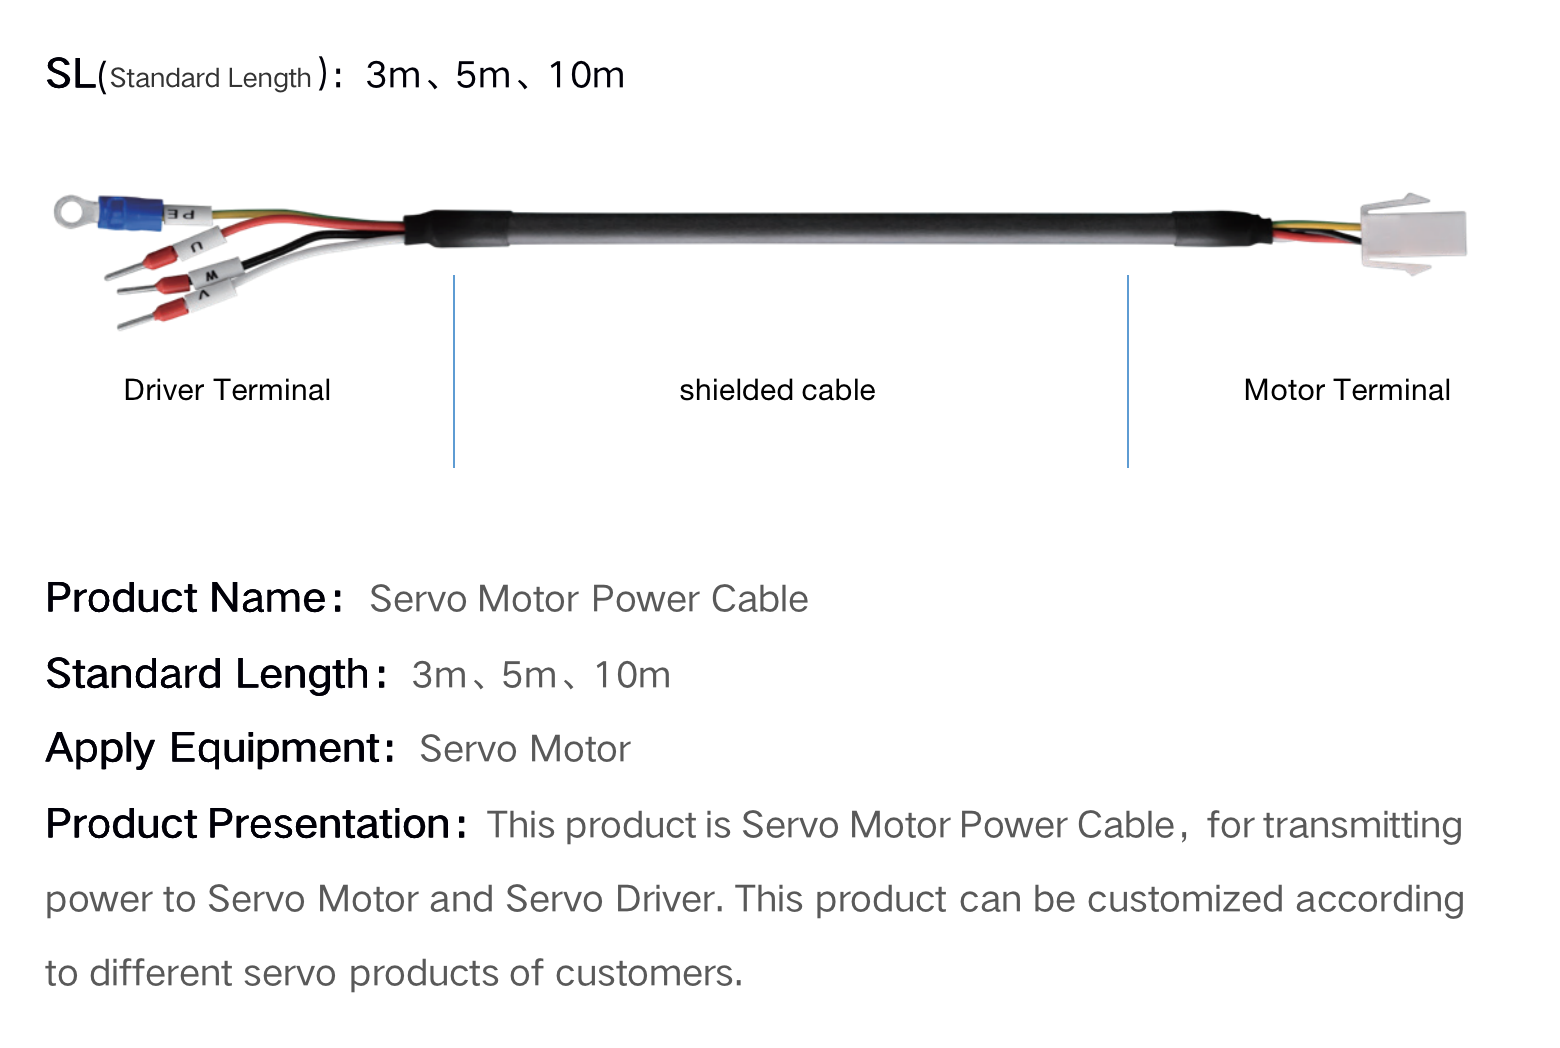The width and height of the screenshot is (1560, 1048).
Task: Click the SL Standard Length heading
Action: (335, 75)
